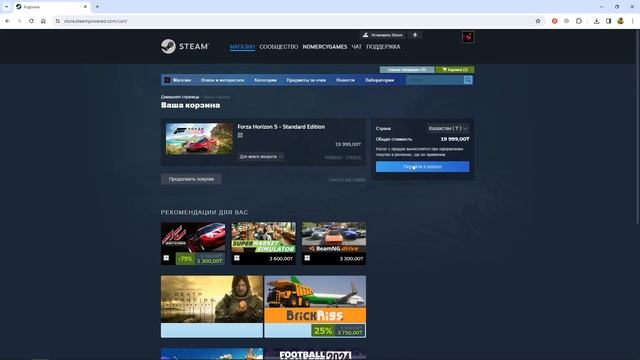Click the Install Steam button
The height and width of the screenshot is (360, 640).
(383, 35)
